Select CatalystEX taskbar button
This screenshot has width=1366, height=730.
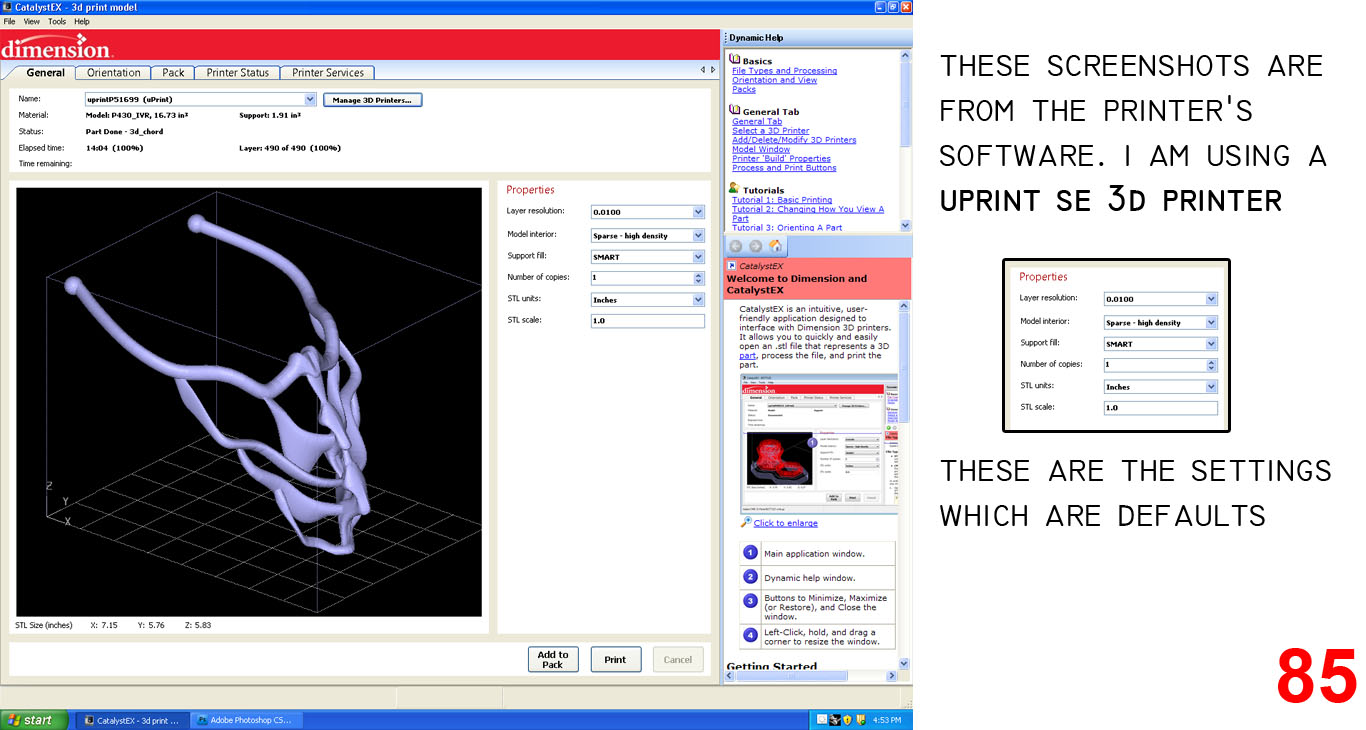131,720
